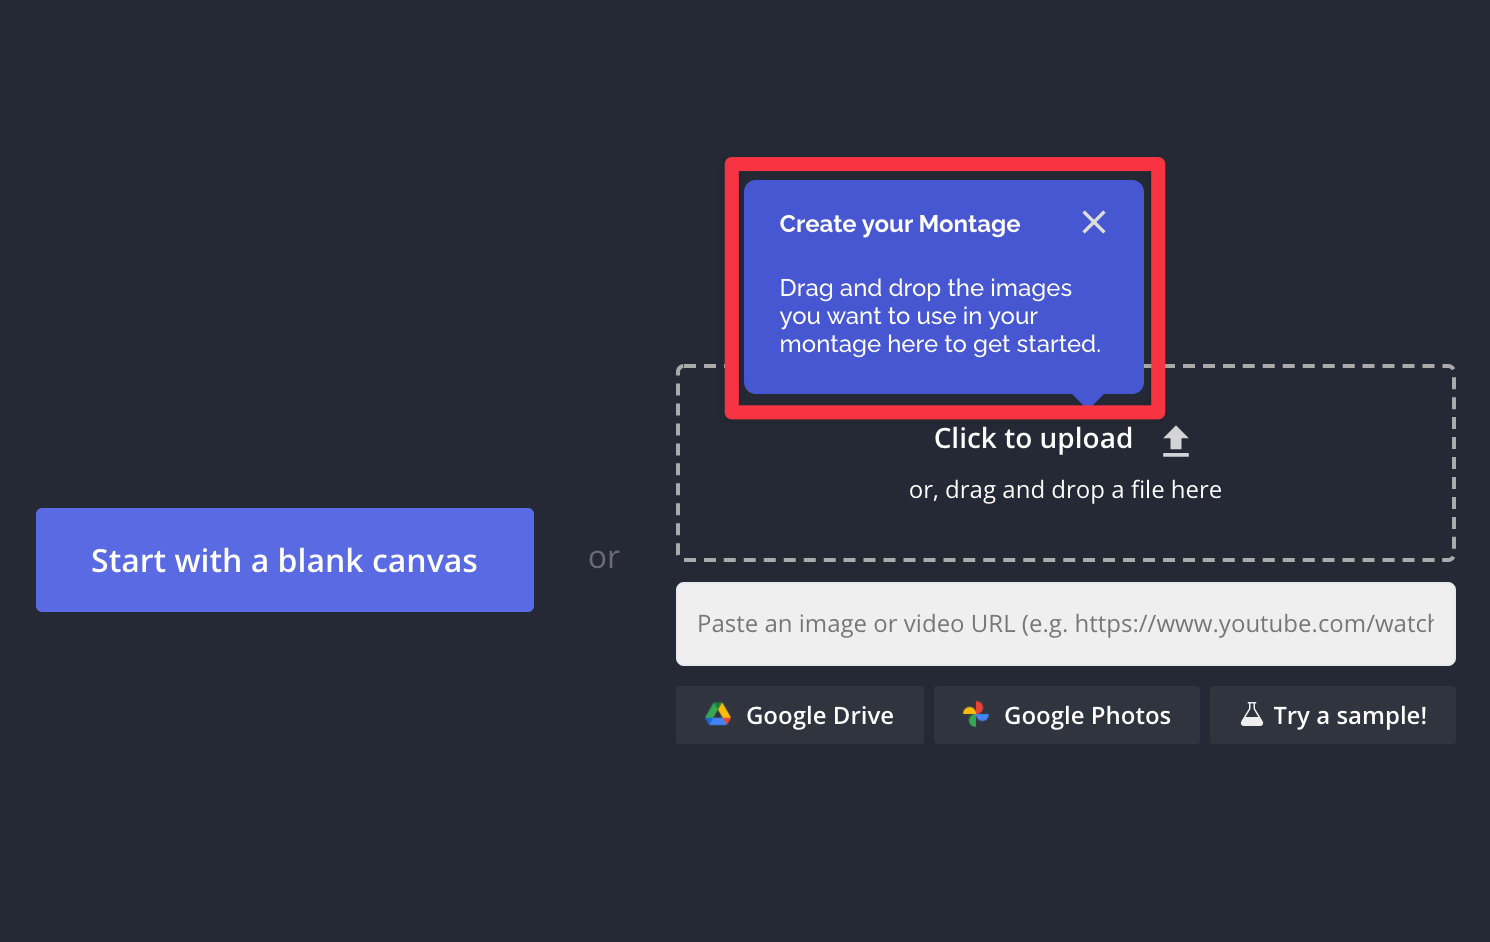Click the Google Photos pinwheel logo
The width and height of the screenshot is (1490, 942).
(x=975, y=714)
